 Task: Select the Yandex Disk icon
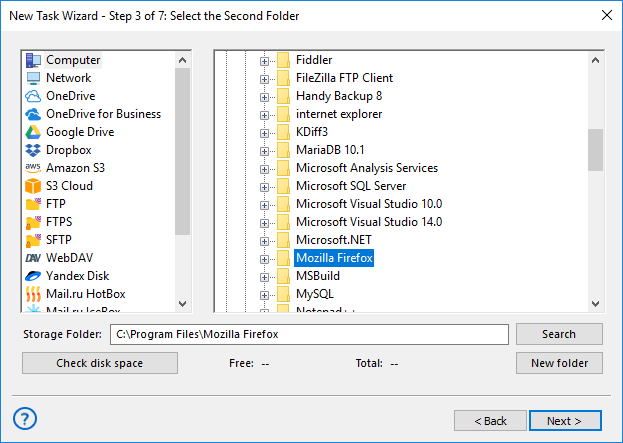pos(33,276)
